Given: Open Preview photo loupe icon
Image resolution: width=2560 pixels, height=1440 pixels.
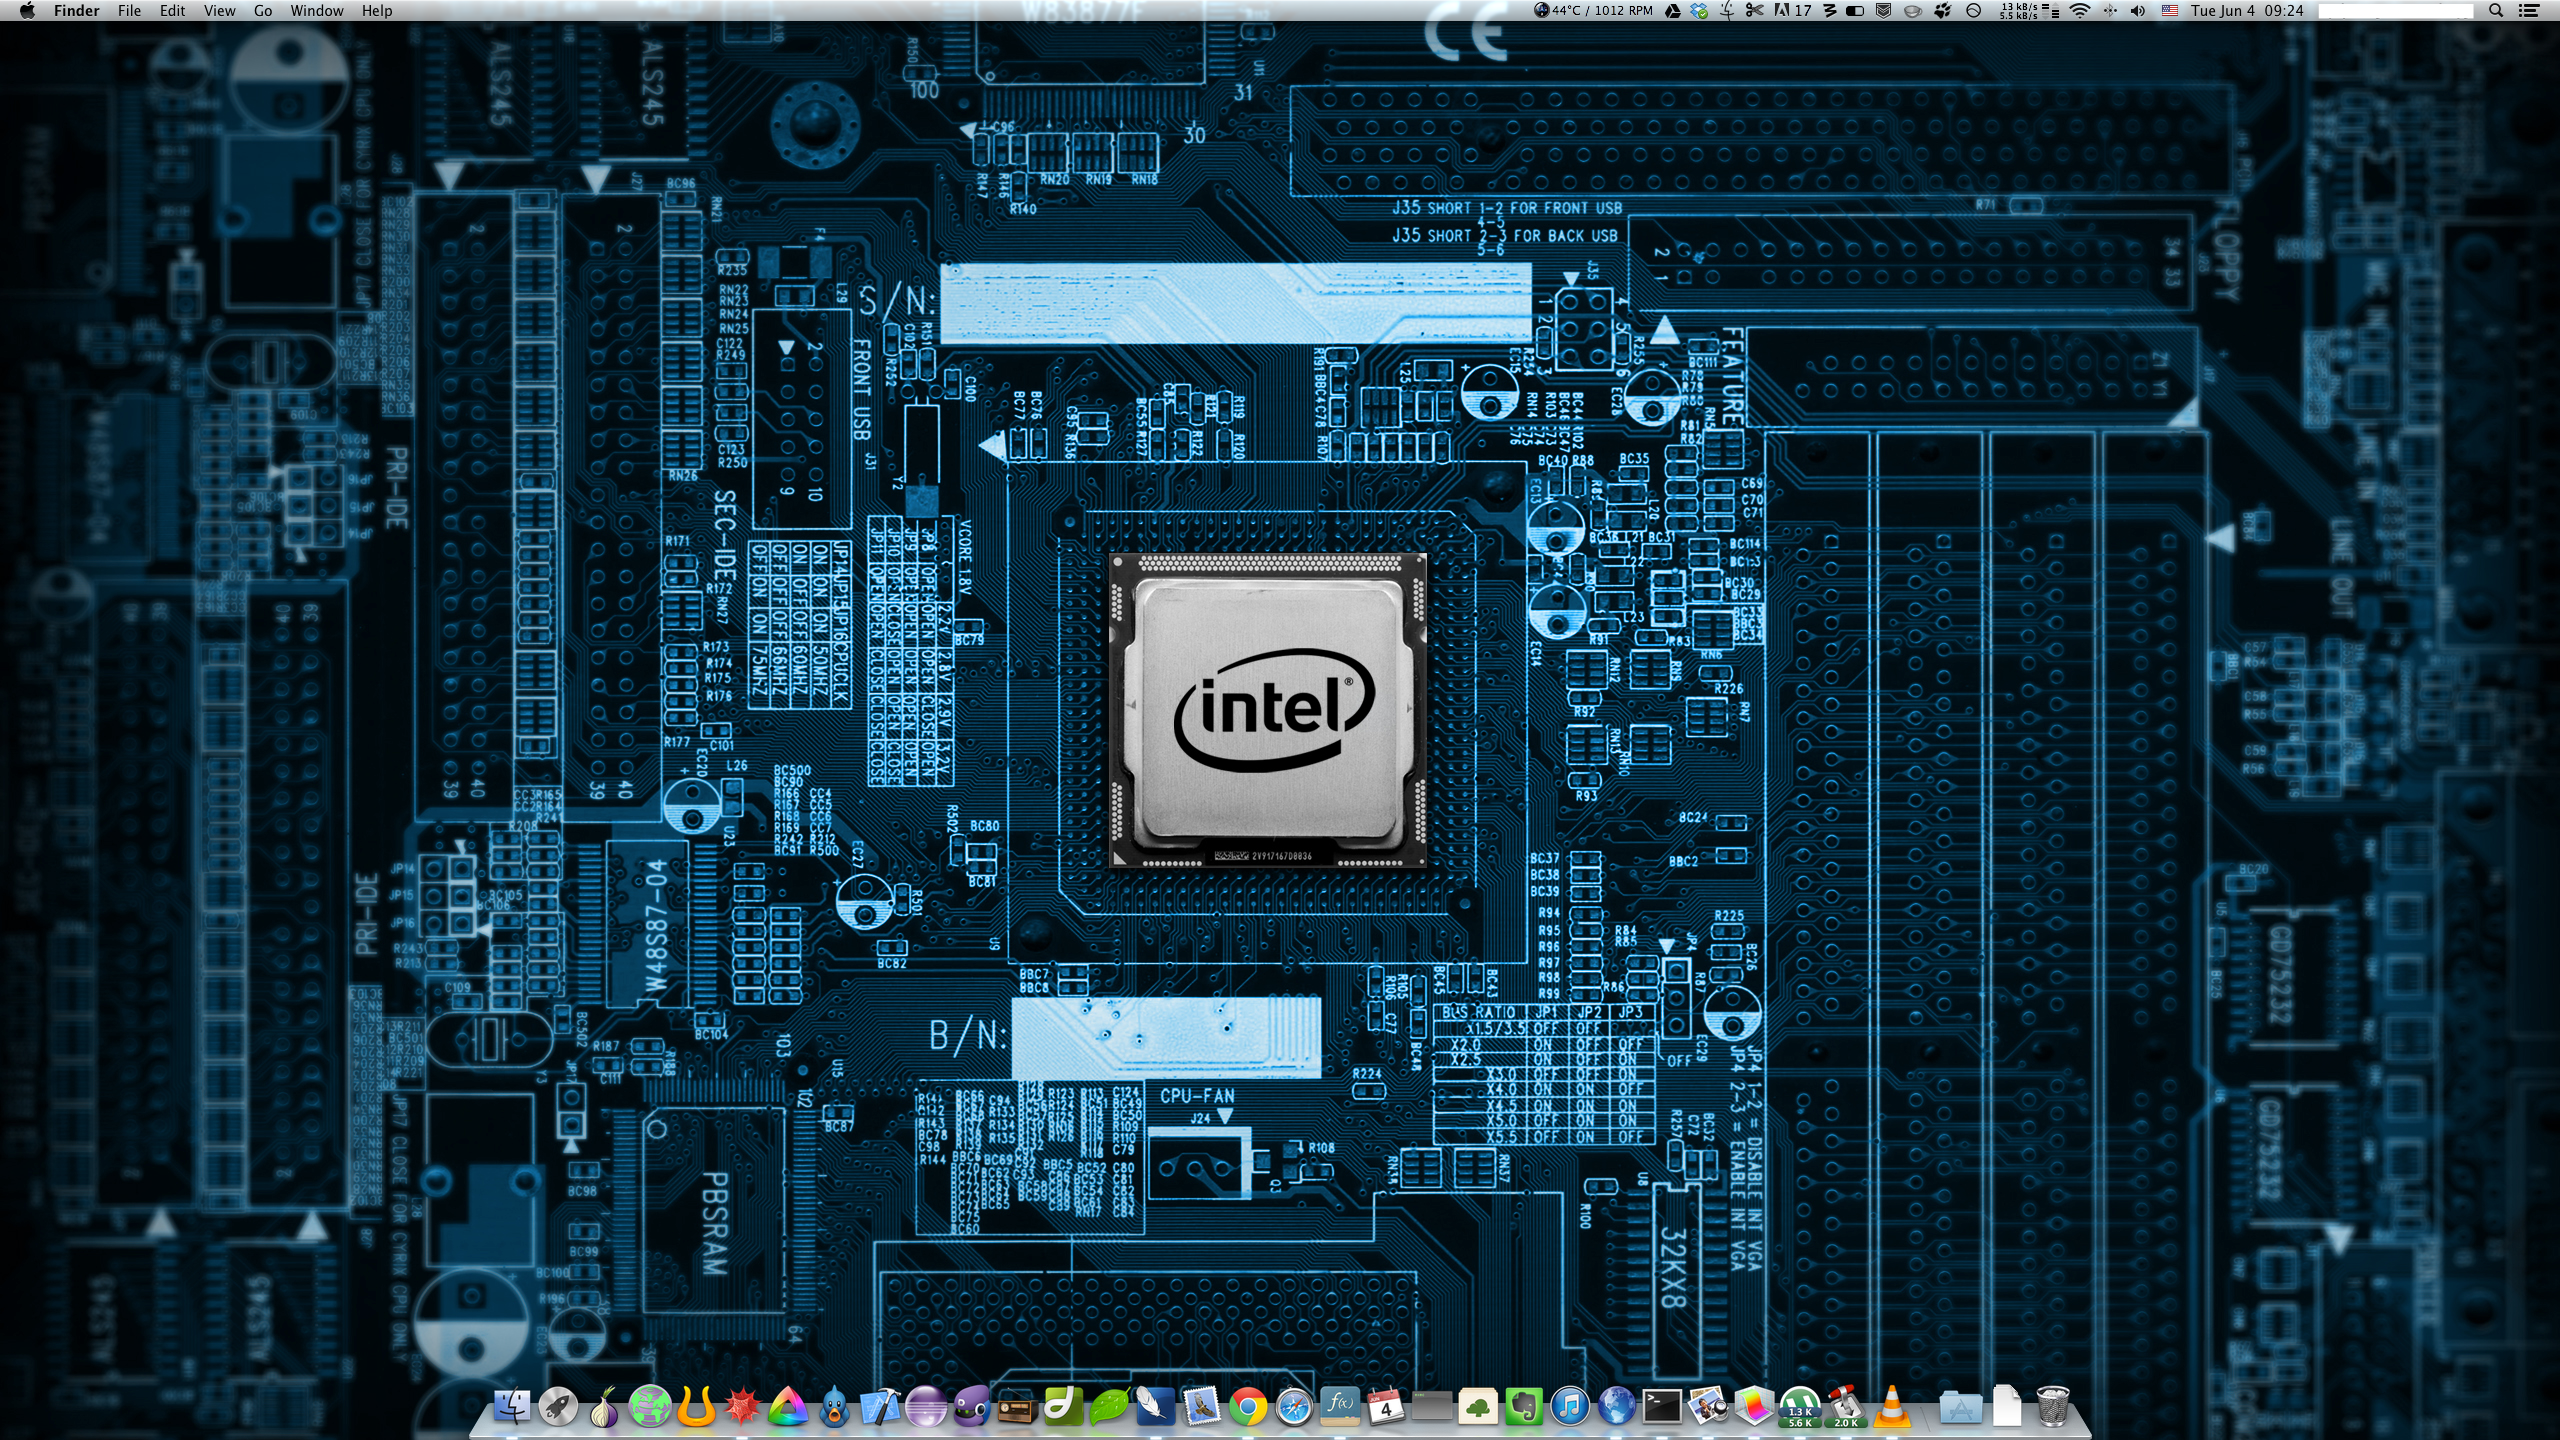Looking at the screenshot, I should (x=1707, y=1406).
